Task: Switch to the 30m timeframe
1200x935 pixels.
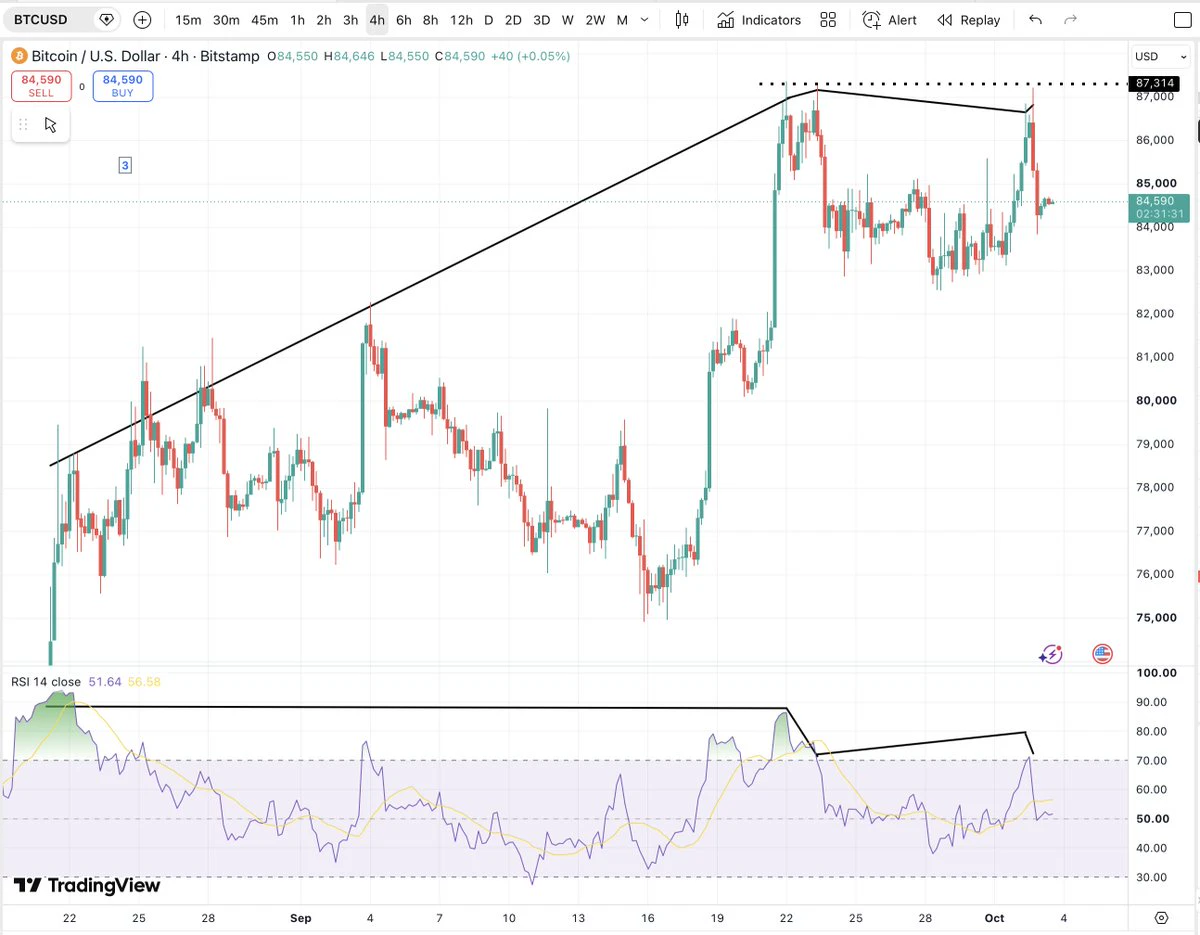Action: click(x=226, y=20)
